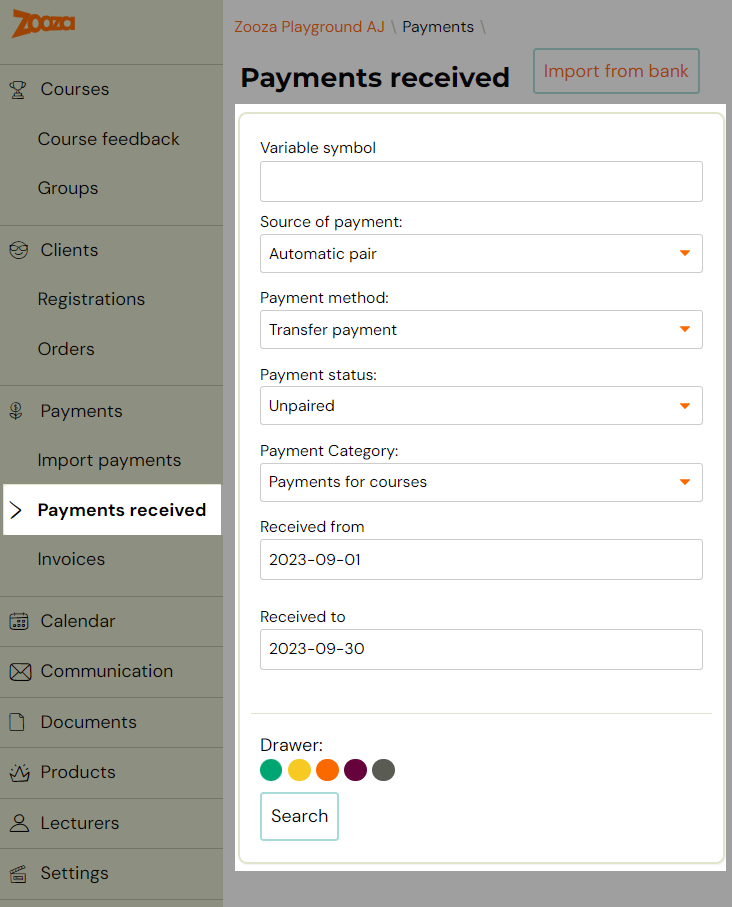
Task: Open Calendar via its calendar icon
Action: coord(19,621)
